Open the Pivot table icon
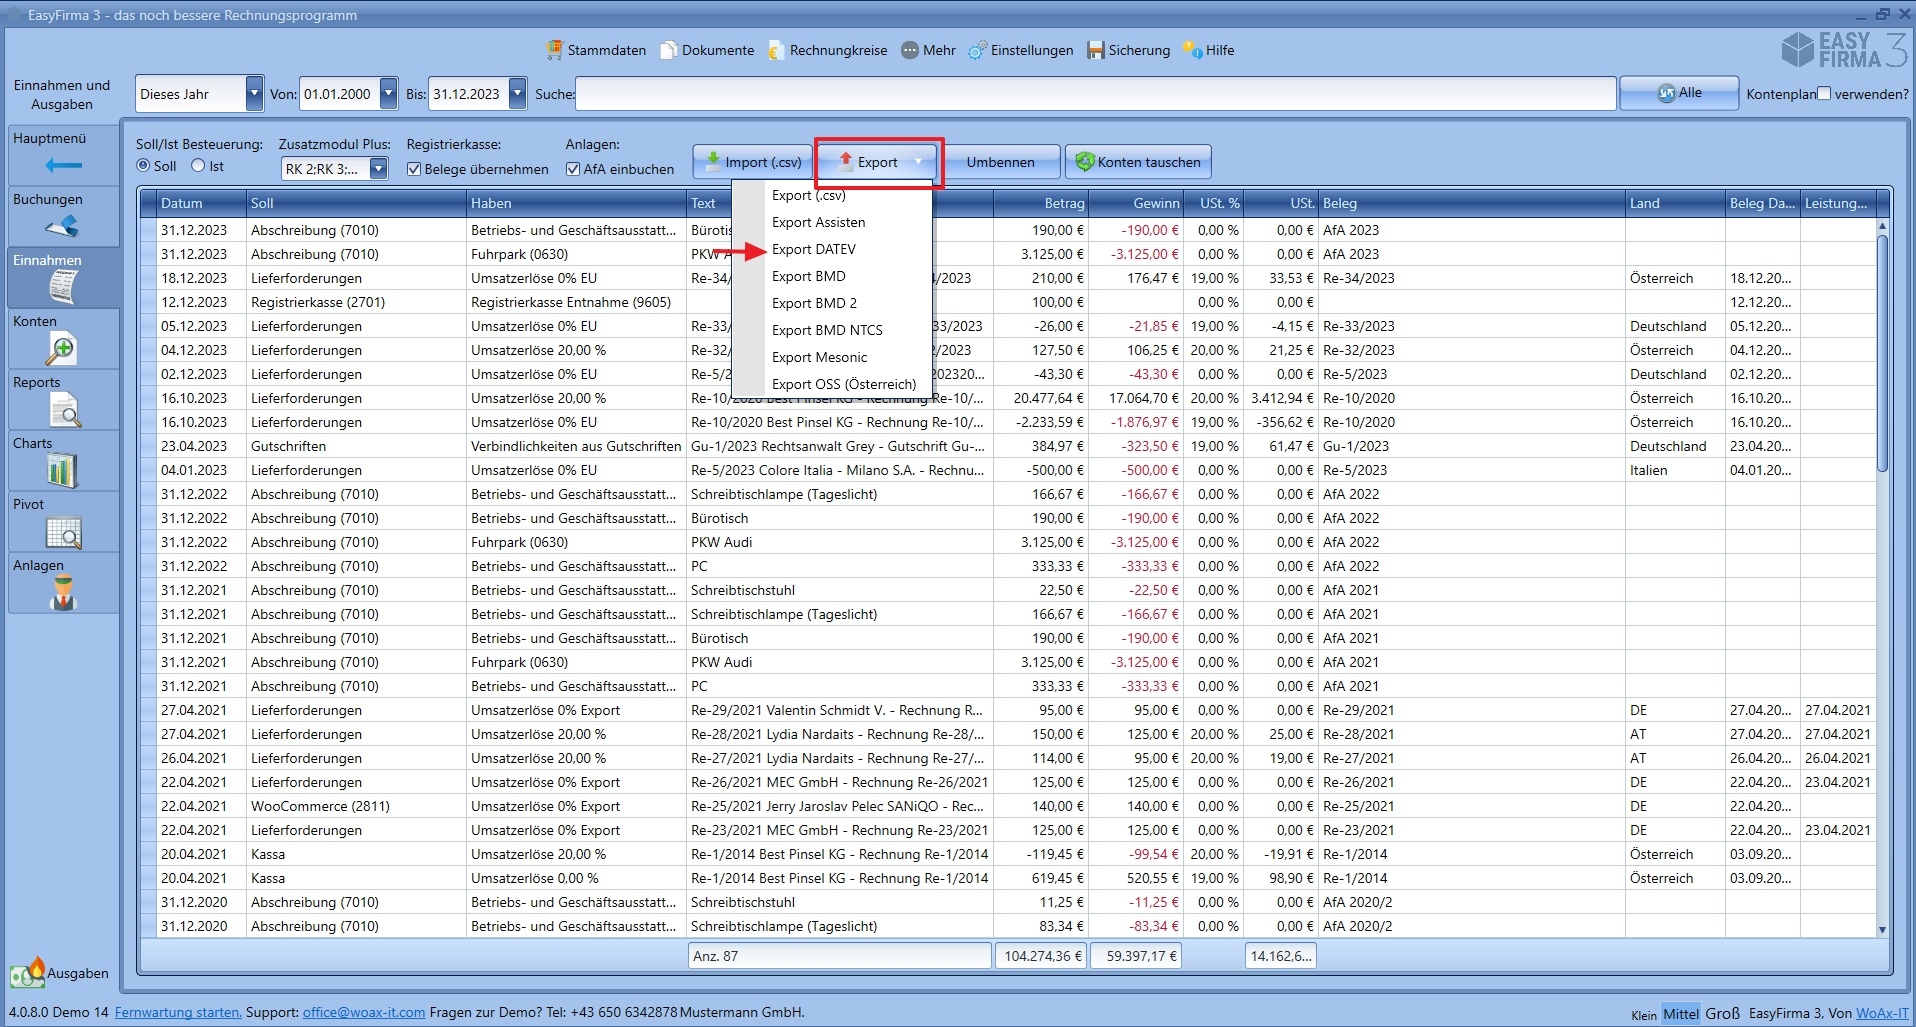Image resolution: width=1916 pixels, height=1027 pixels. (64, 532)
